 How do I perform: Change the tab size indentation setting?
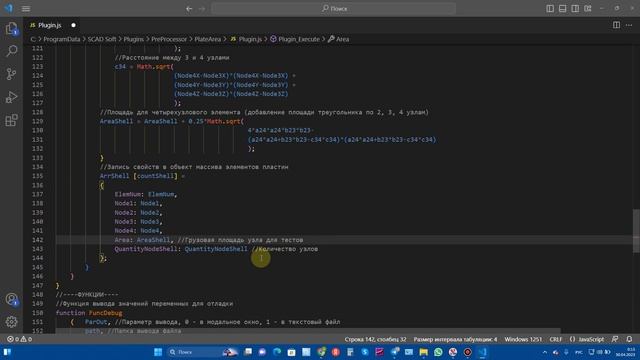[x=456, y=339]
